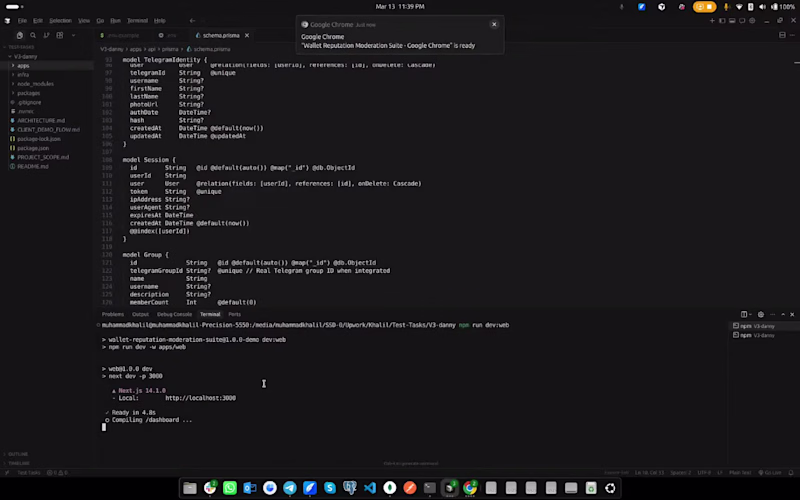The image size is (800, 500).
Task: Toggle the primary sidebar layout icon
Action: 722,21
